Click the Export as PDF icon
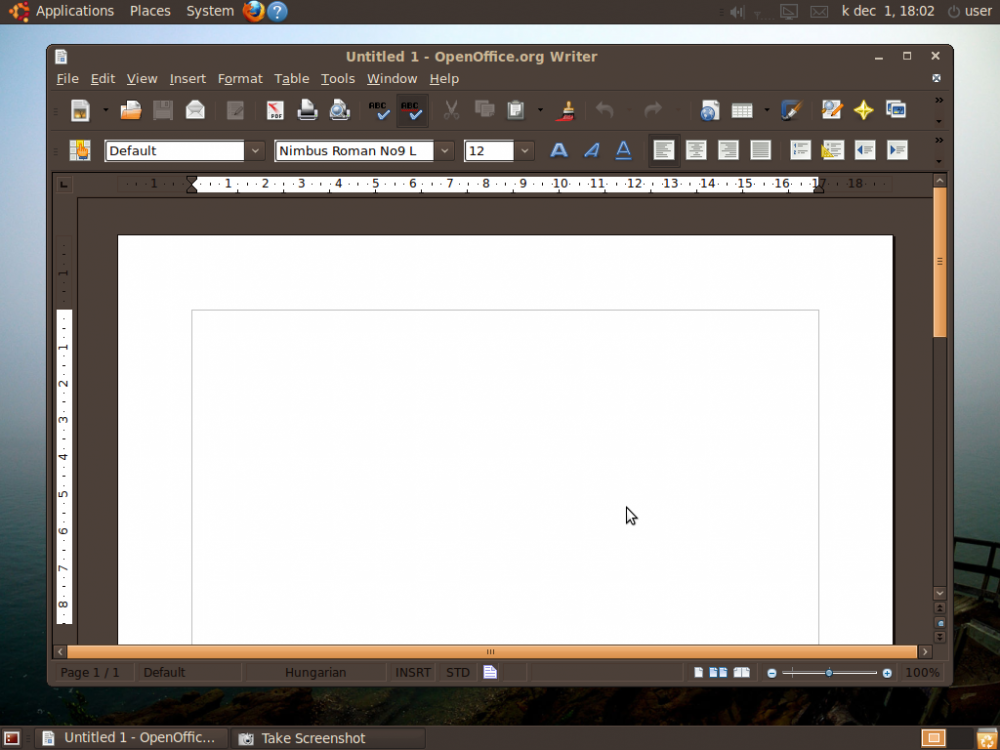 tap(275, 110)
